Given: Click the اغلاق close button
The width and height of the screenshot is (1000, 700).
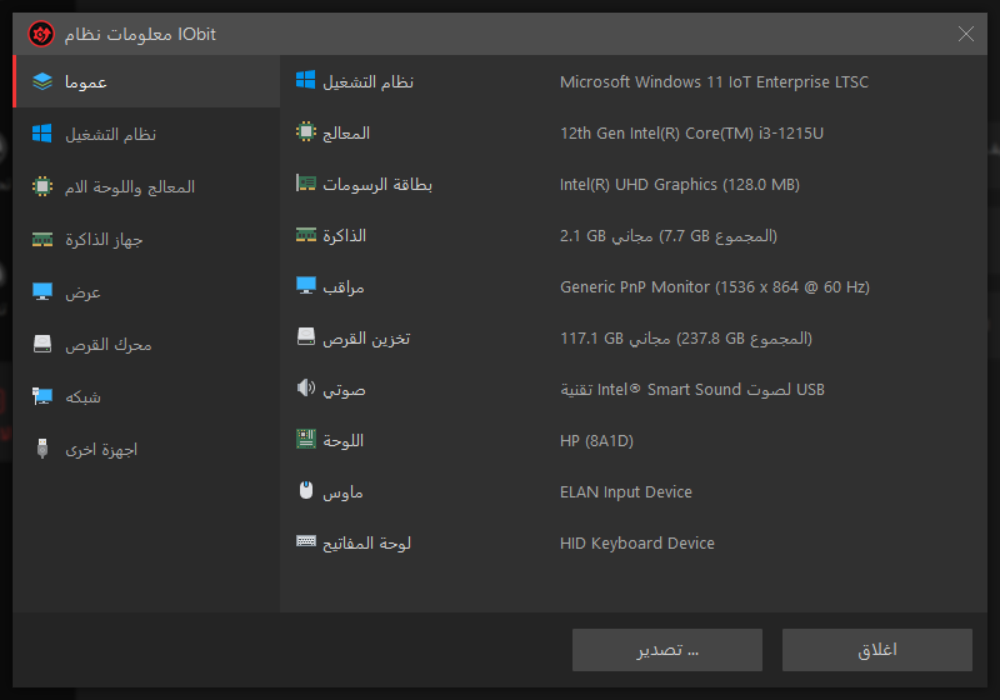Looking at the screenshot, I should pos(878,650).
